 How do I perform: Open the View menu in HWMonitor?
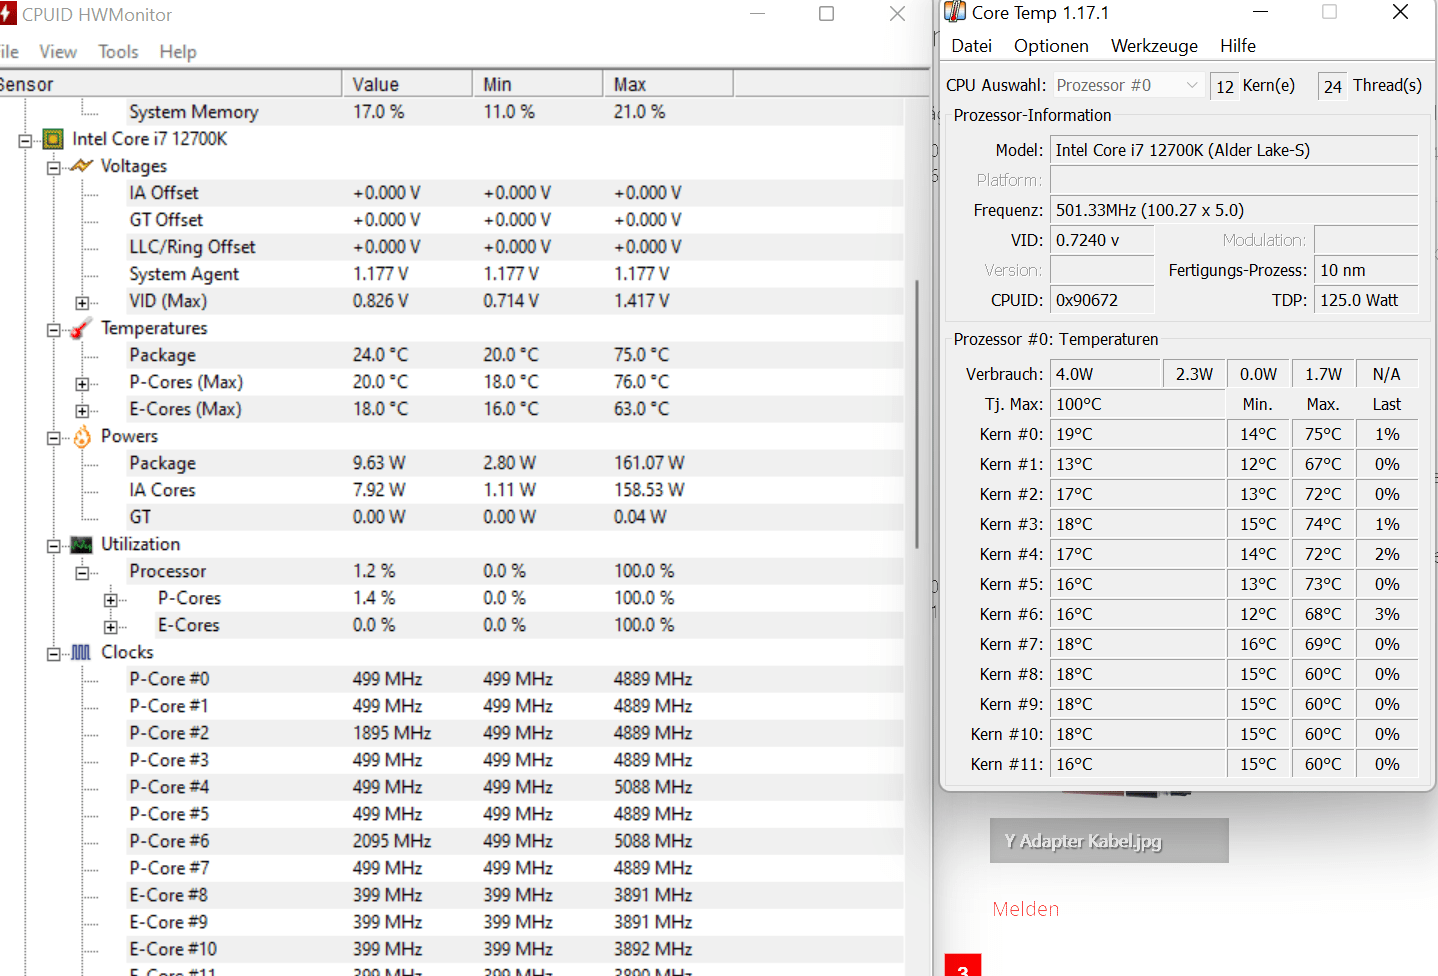pyautogui.click(x=58, y=51)
